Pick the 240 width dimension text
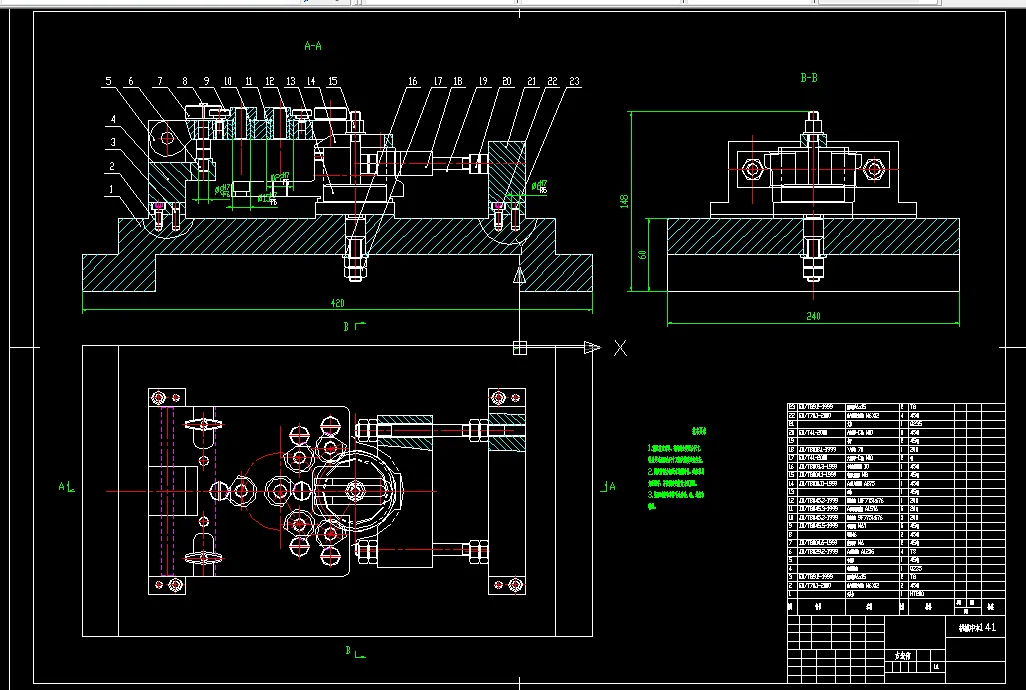Screen dimensions: 1026x690 click(813, 316)
